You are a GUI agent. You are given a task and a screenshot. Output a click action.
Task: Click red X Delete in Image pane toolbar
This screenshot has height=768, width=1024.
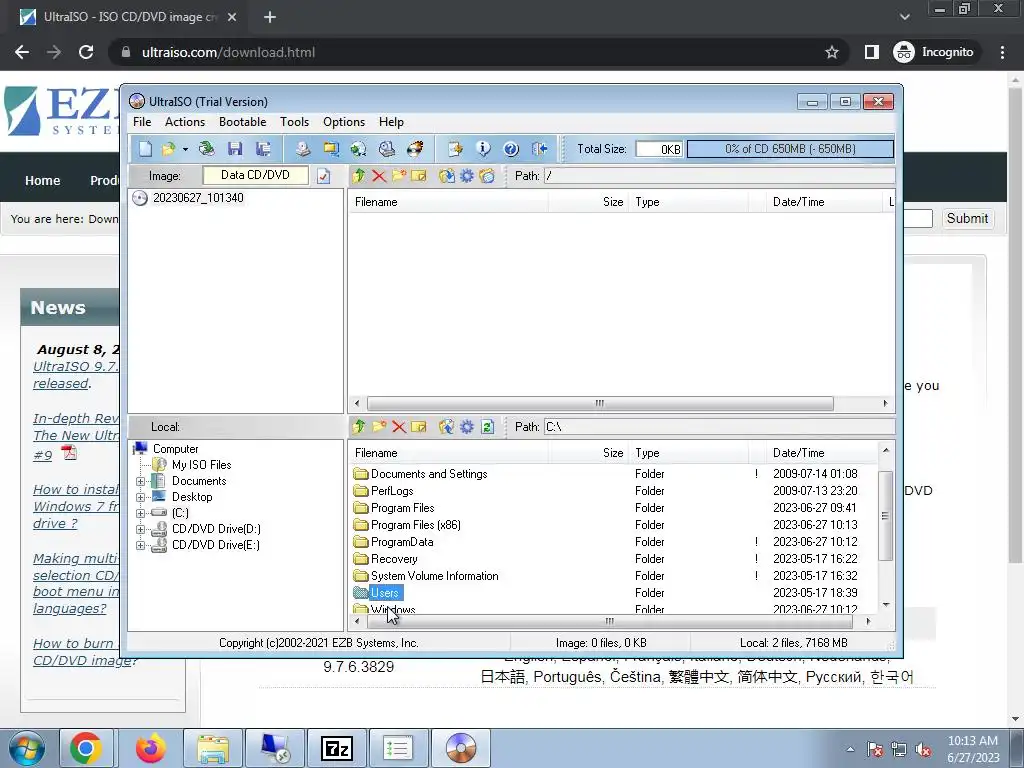379,176
